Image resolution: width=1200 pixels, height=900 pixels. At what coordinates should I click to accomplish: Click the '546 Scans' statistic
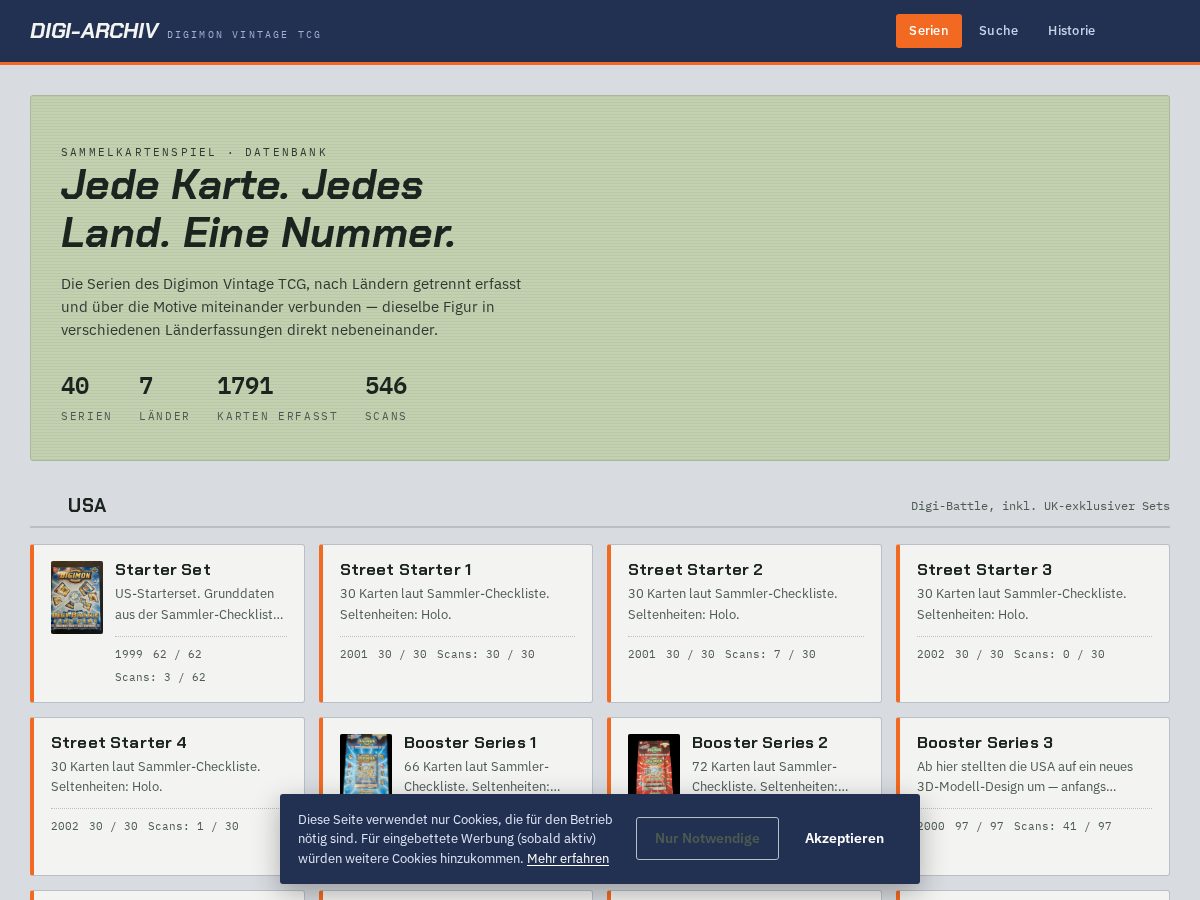(386, 398)
